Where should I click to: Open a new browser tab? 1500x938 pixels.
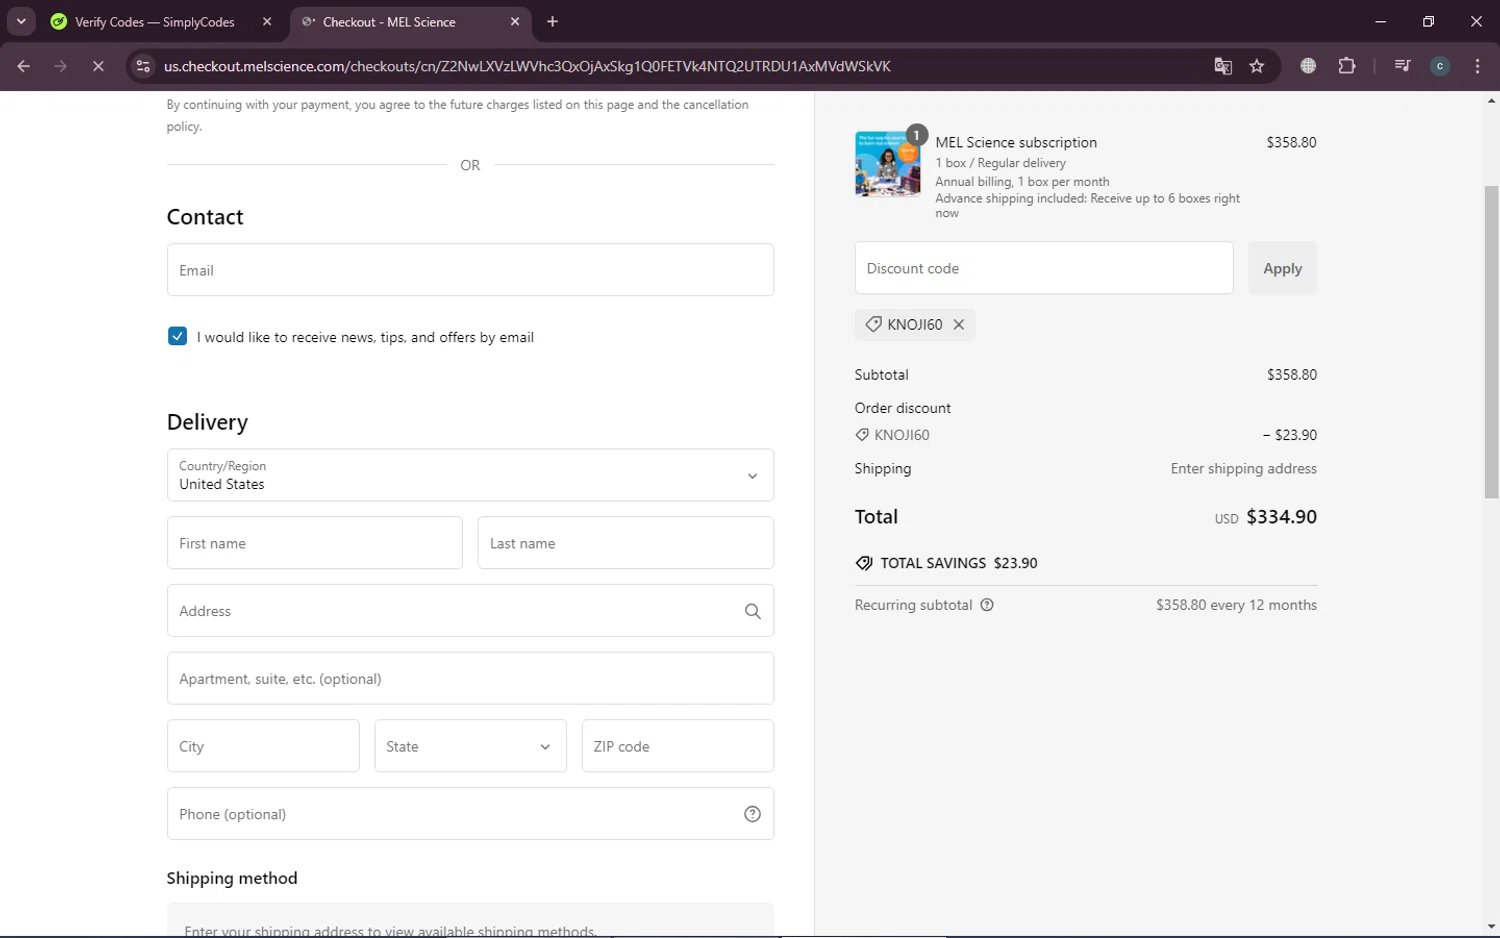[553, 22]
